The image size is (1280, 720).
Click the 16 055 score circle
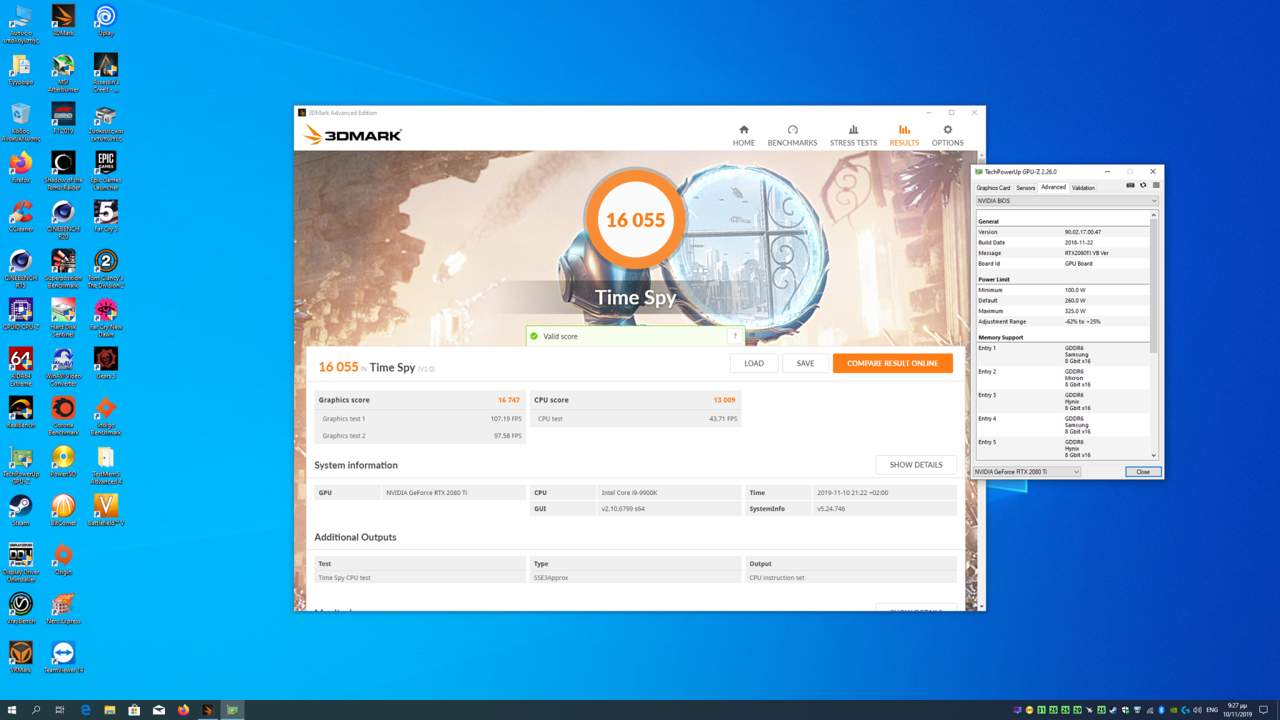[635, 220]
